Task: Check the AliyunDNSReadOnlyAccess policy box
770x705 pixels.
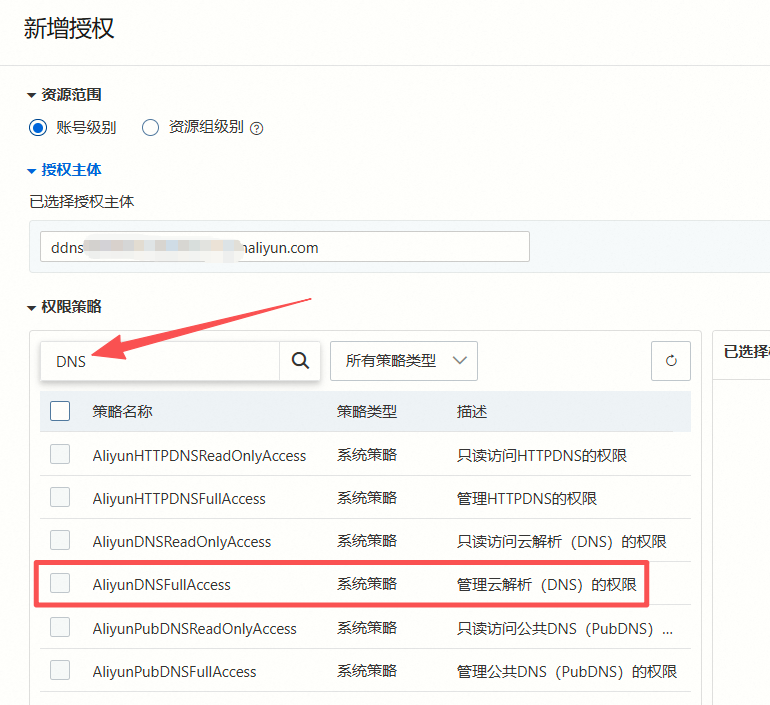Action: pyautogui.click(x=60, y=540)
